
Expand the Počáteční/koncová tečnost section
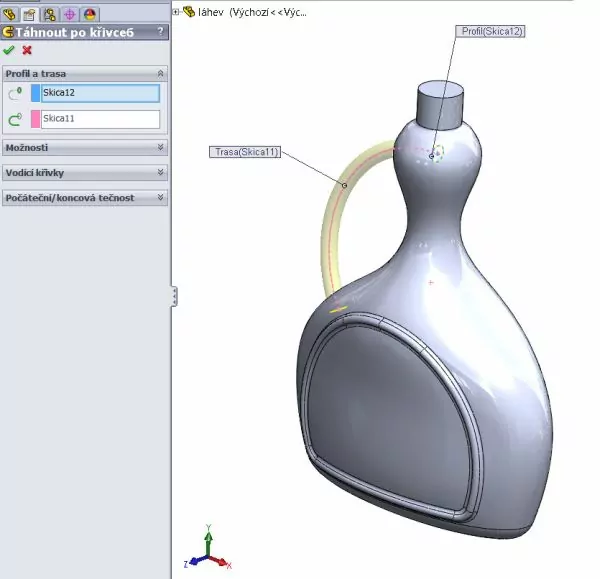pos(161,198)
